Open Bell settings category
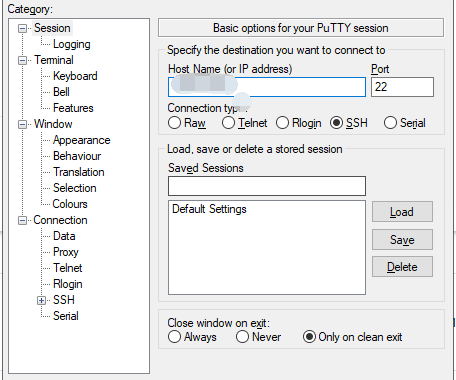 click(61, 92)
